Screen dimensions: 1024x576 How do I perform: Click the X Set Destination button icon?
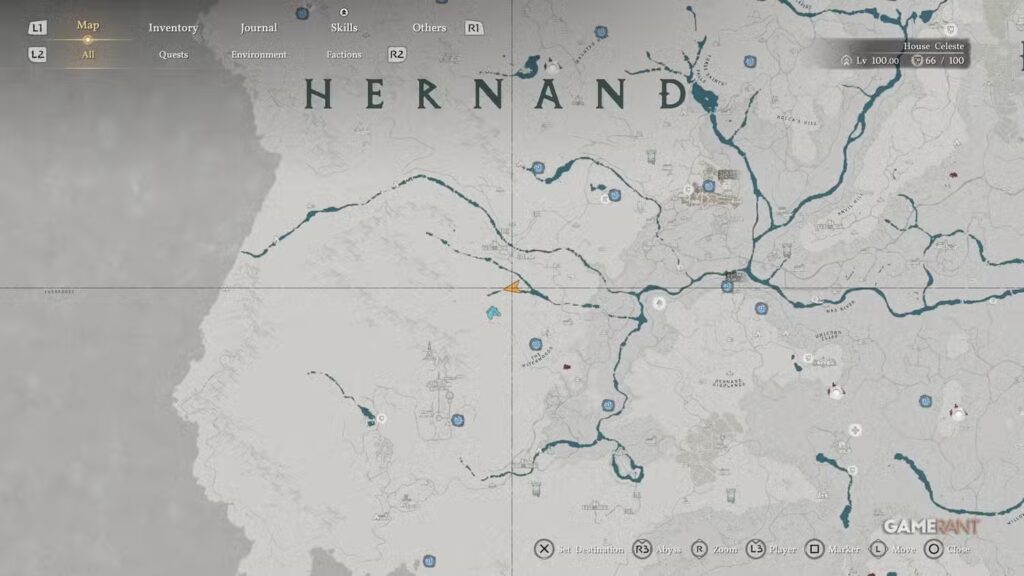[543, 549]
